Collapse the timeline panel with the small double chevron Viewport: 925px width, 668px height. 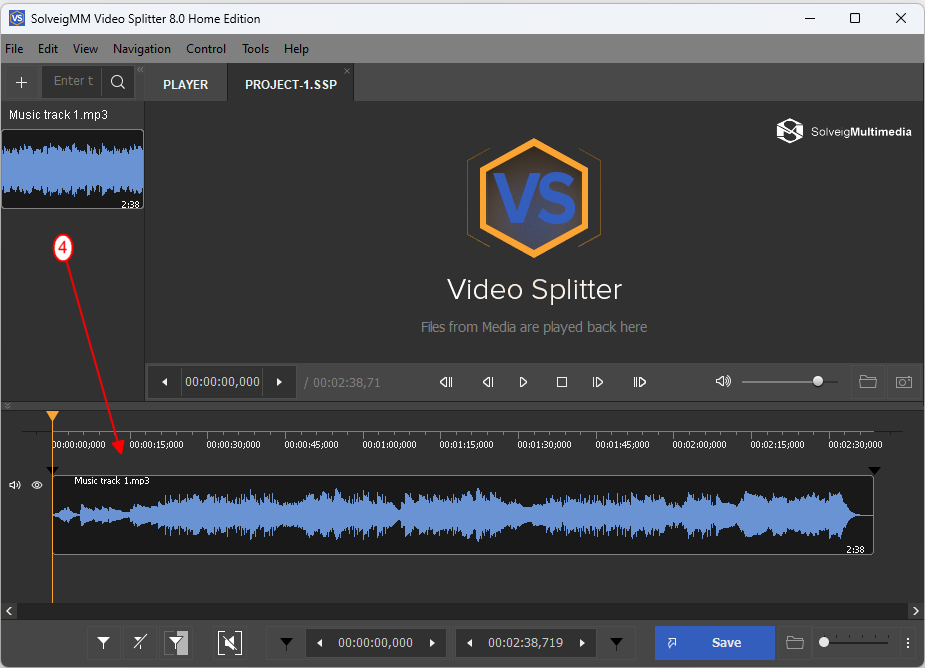tap(7, 406)
